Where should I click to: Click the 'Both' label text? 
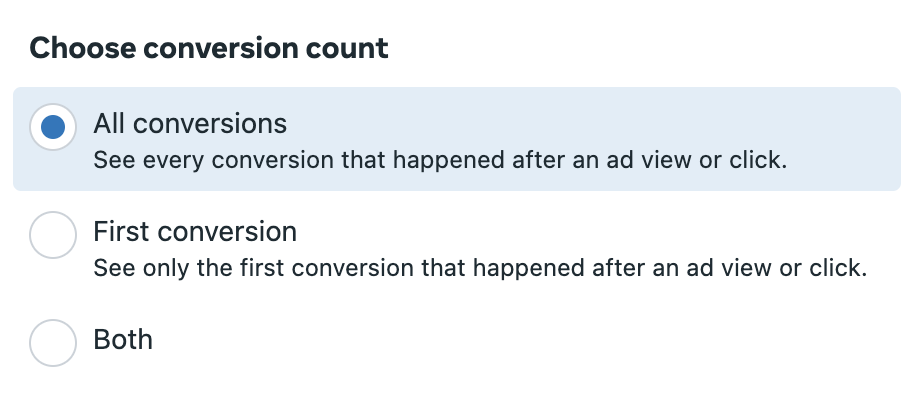[x=123, y=340]
